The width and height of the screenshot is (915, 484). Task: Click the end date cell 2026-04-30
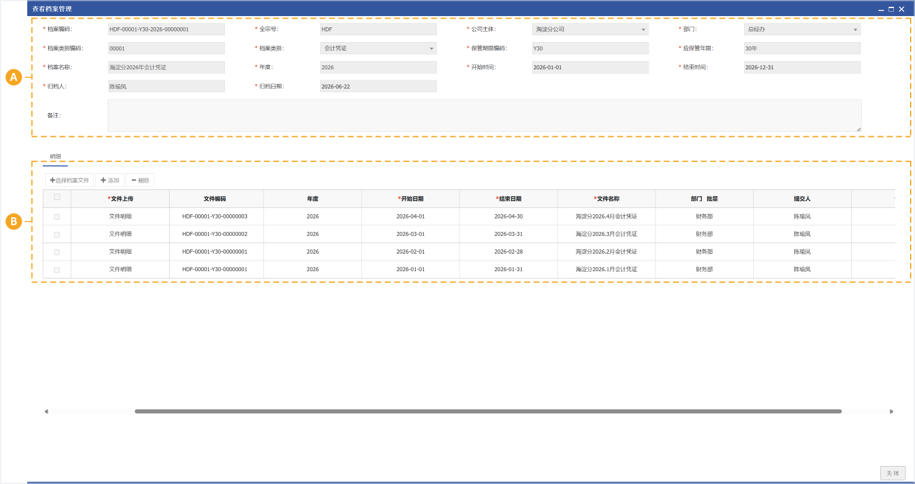[508, 216]
